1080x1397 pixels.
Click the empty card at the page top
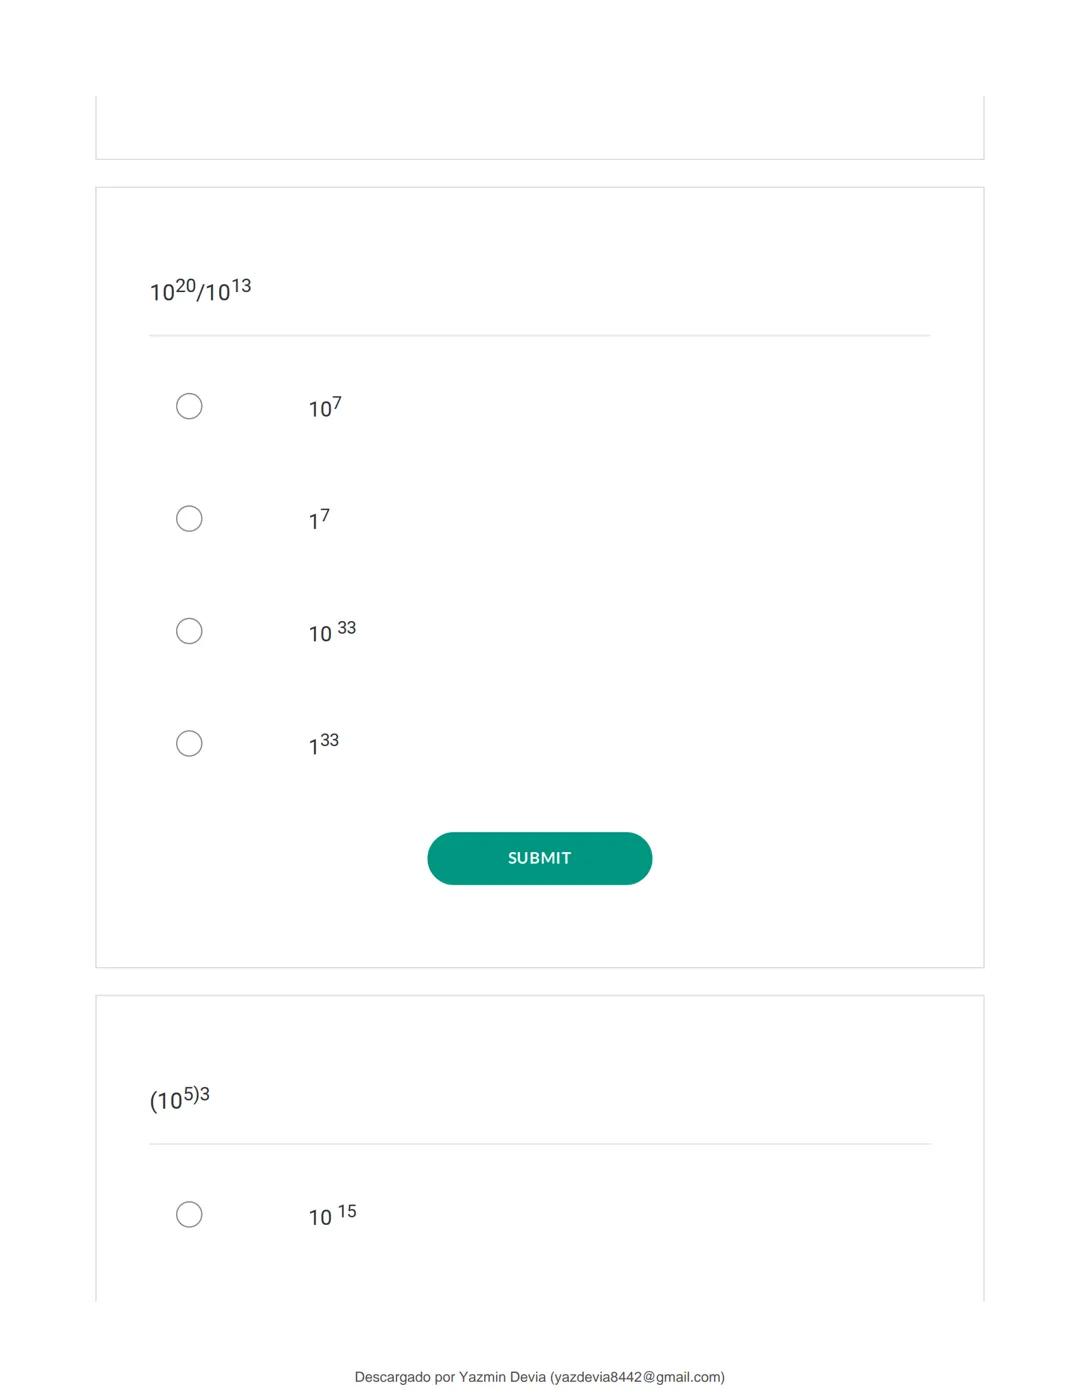tap(540, 127)
